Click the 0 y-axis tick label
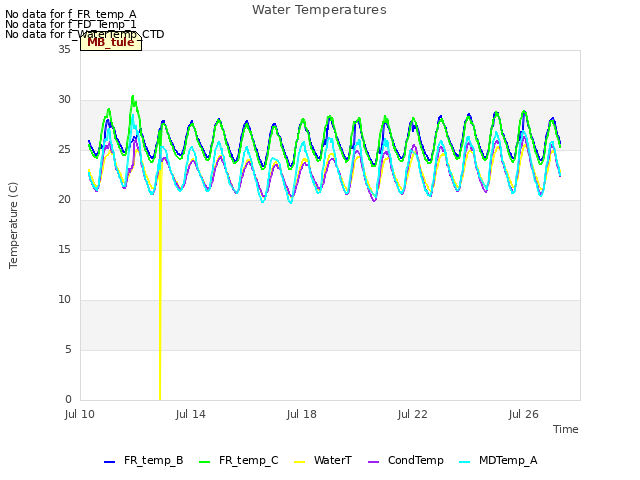Screen dimensions: 640x480 [68, 399]
